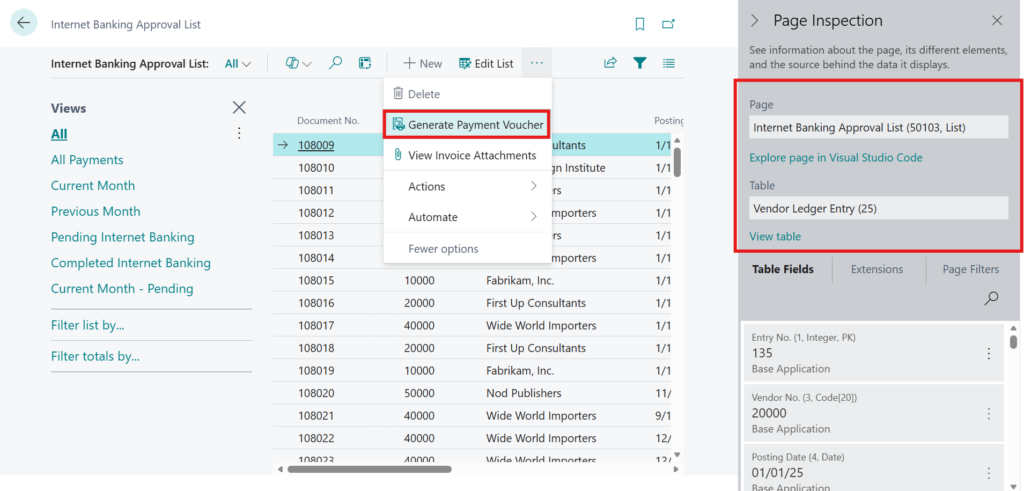
Task: Select the Pending Internet Banking view
Action: point(123,237)
